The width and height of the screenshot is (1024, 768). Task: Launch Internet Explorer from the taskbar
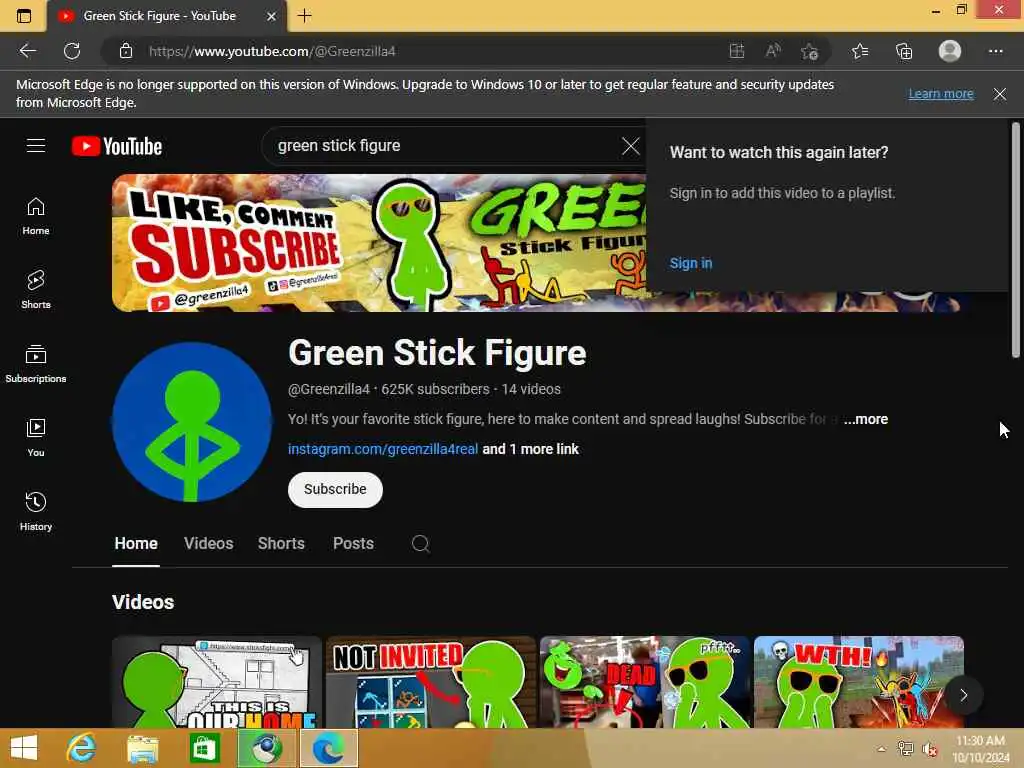pos(82,748)
